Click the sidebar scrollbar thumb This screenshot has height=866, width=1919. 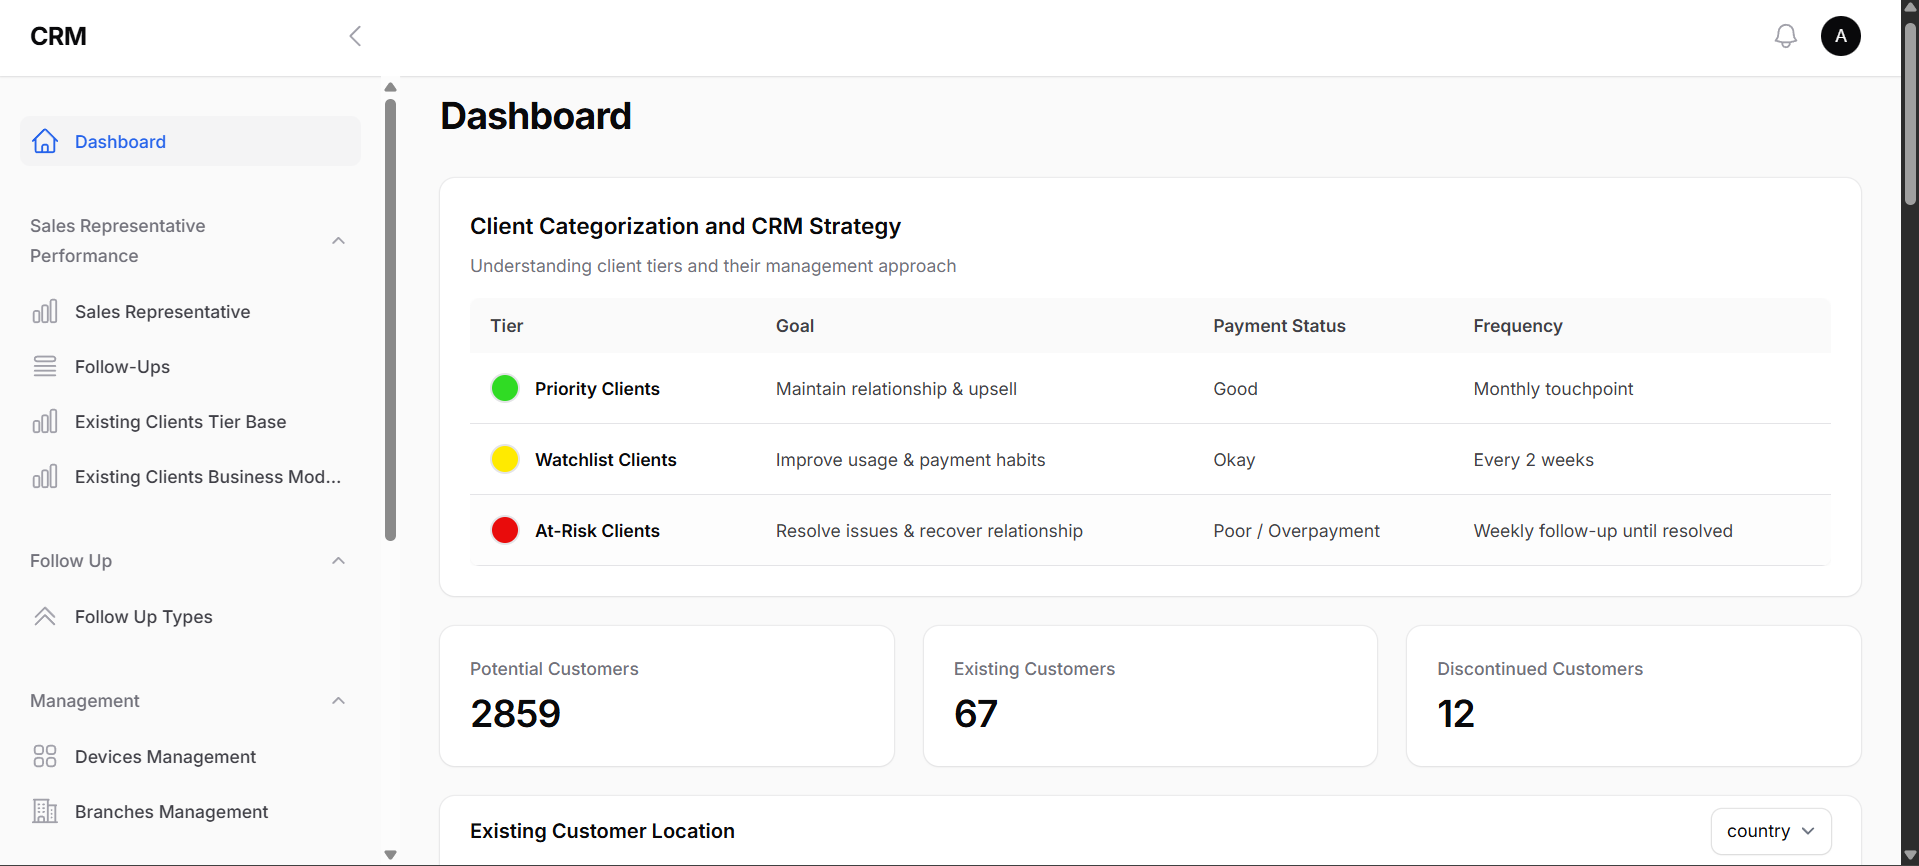point(390,318)
